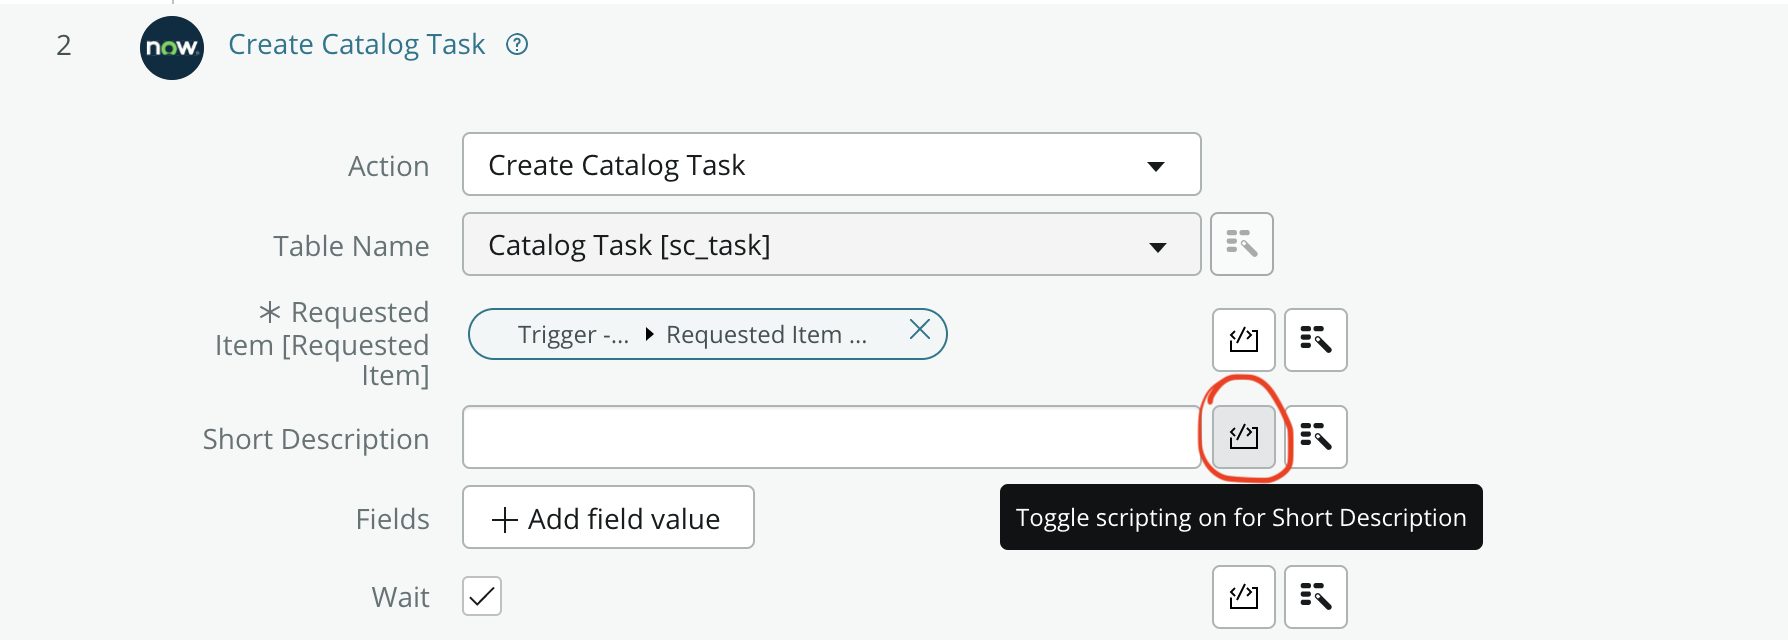The height and width of the screenshot is (640, 1788).
Task: Open data pill picker beside Table Name
Action: (x=1241, y=244)
